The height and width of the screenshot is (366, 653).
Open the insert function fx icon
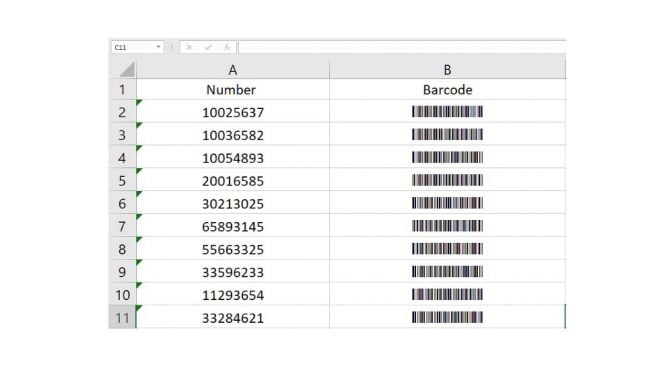227,47
